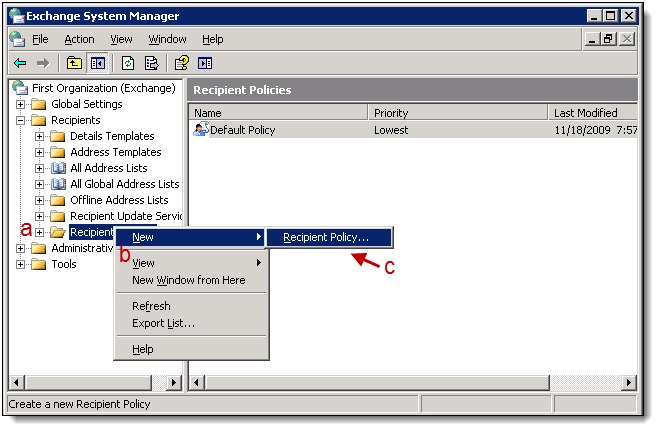Click right scroll arrow of results pane
The image size is (661, 433).
pos(629,383)
